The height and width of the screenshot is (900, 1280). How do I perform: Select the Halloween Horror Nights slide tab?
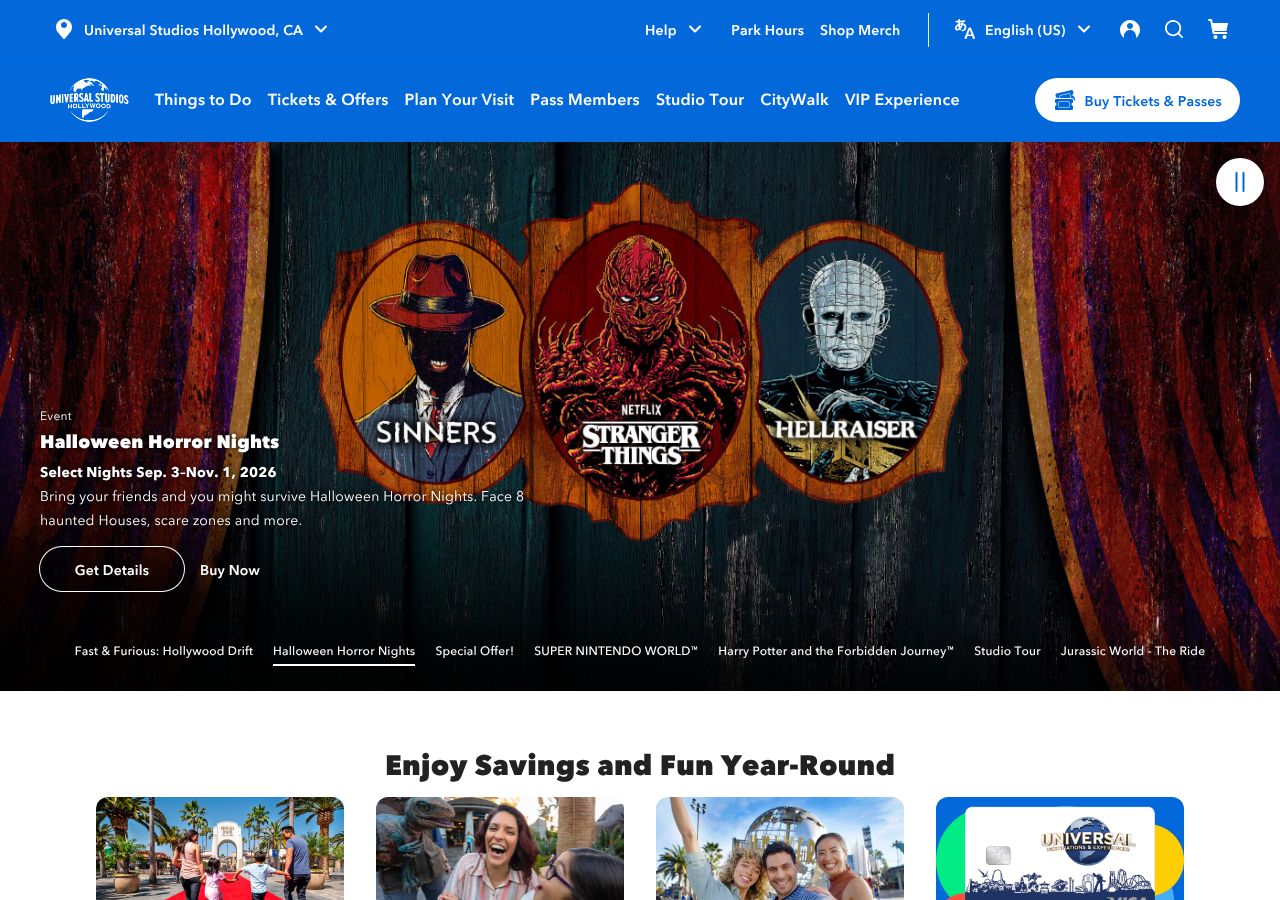click(344, 651)
